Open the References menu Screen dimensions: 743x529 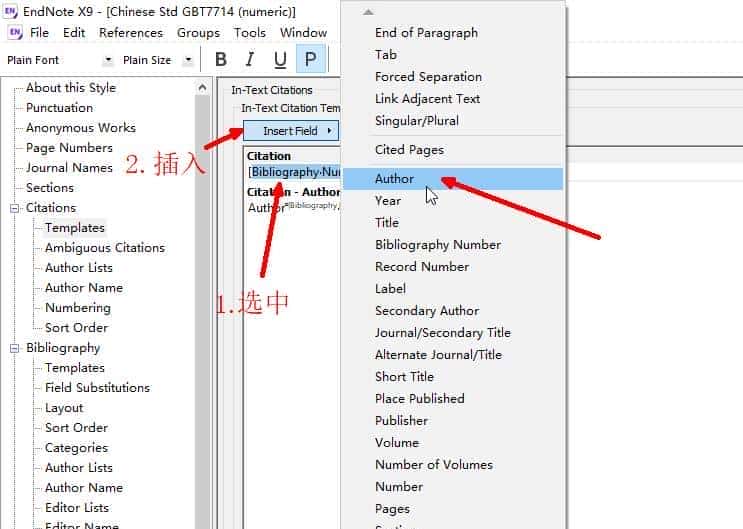point(131,33)
